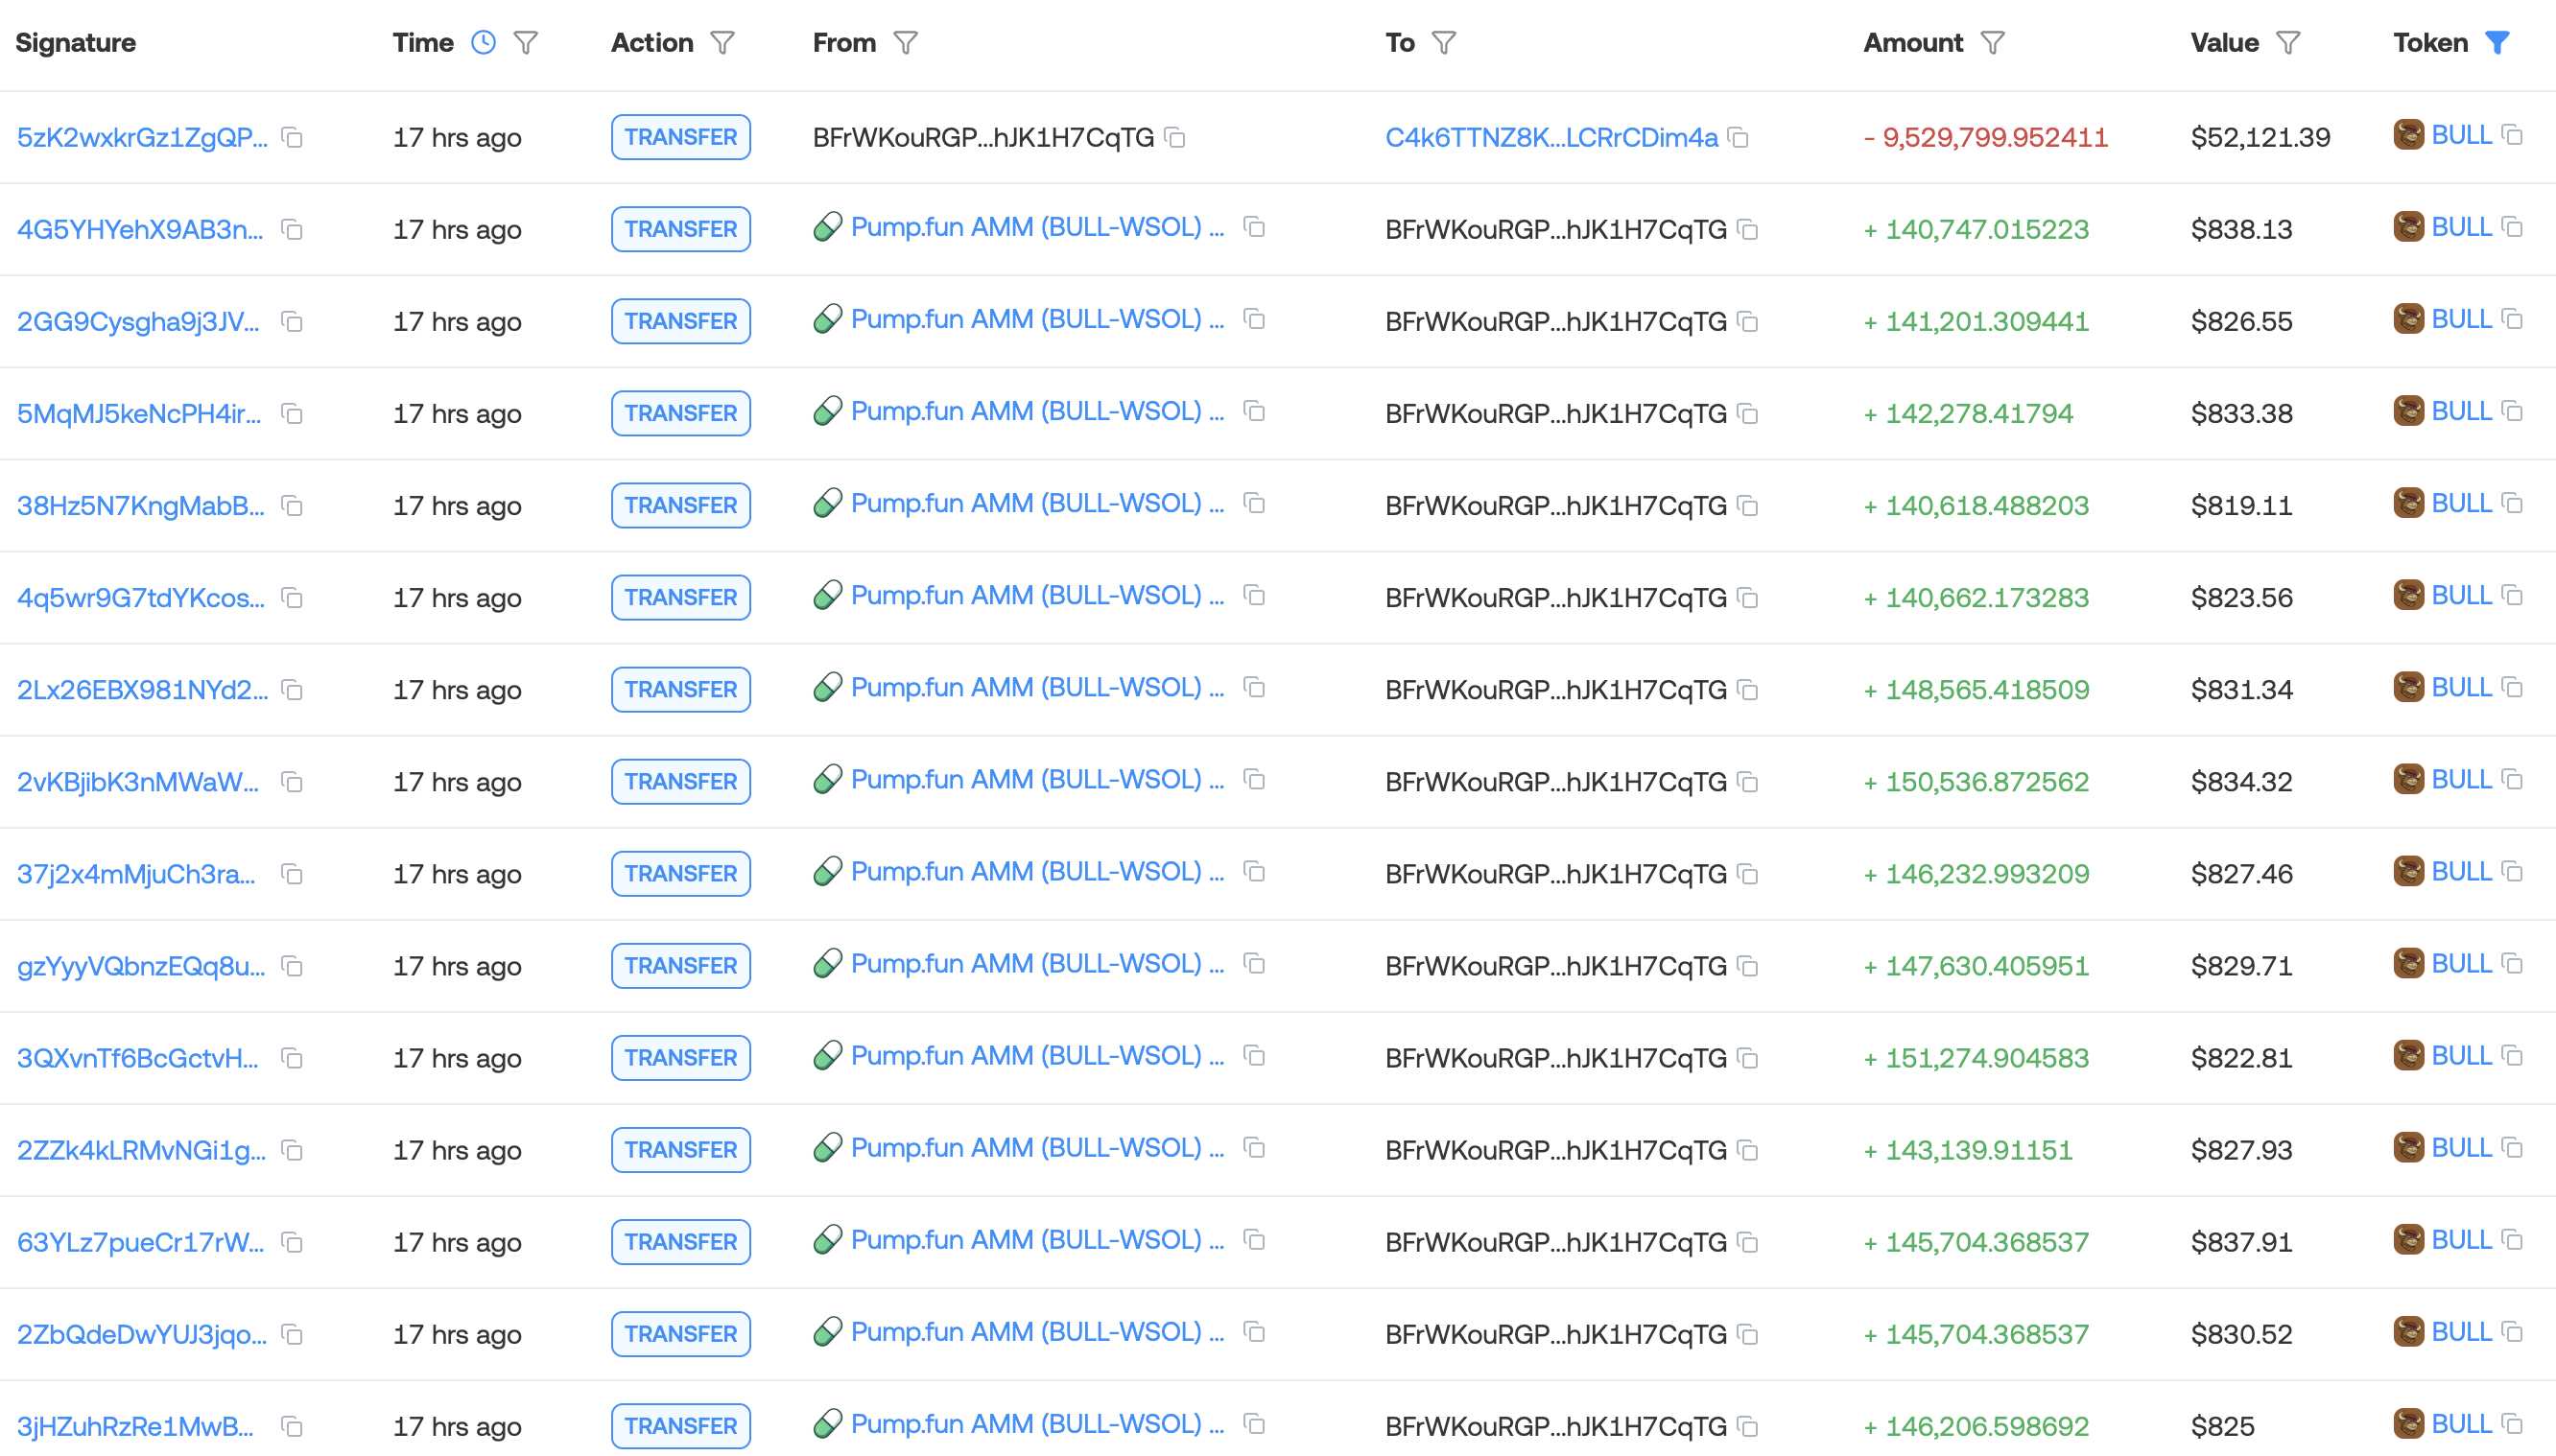Copy Pump.fun AMM address in 4G5YHYehX9AB3n row
Image resolution: width=2556 pixels, height=1456 pixels.
(1254, 227)
